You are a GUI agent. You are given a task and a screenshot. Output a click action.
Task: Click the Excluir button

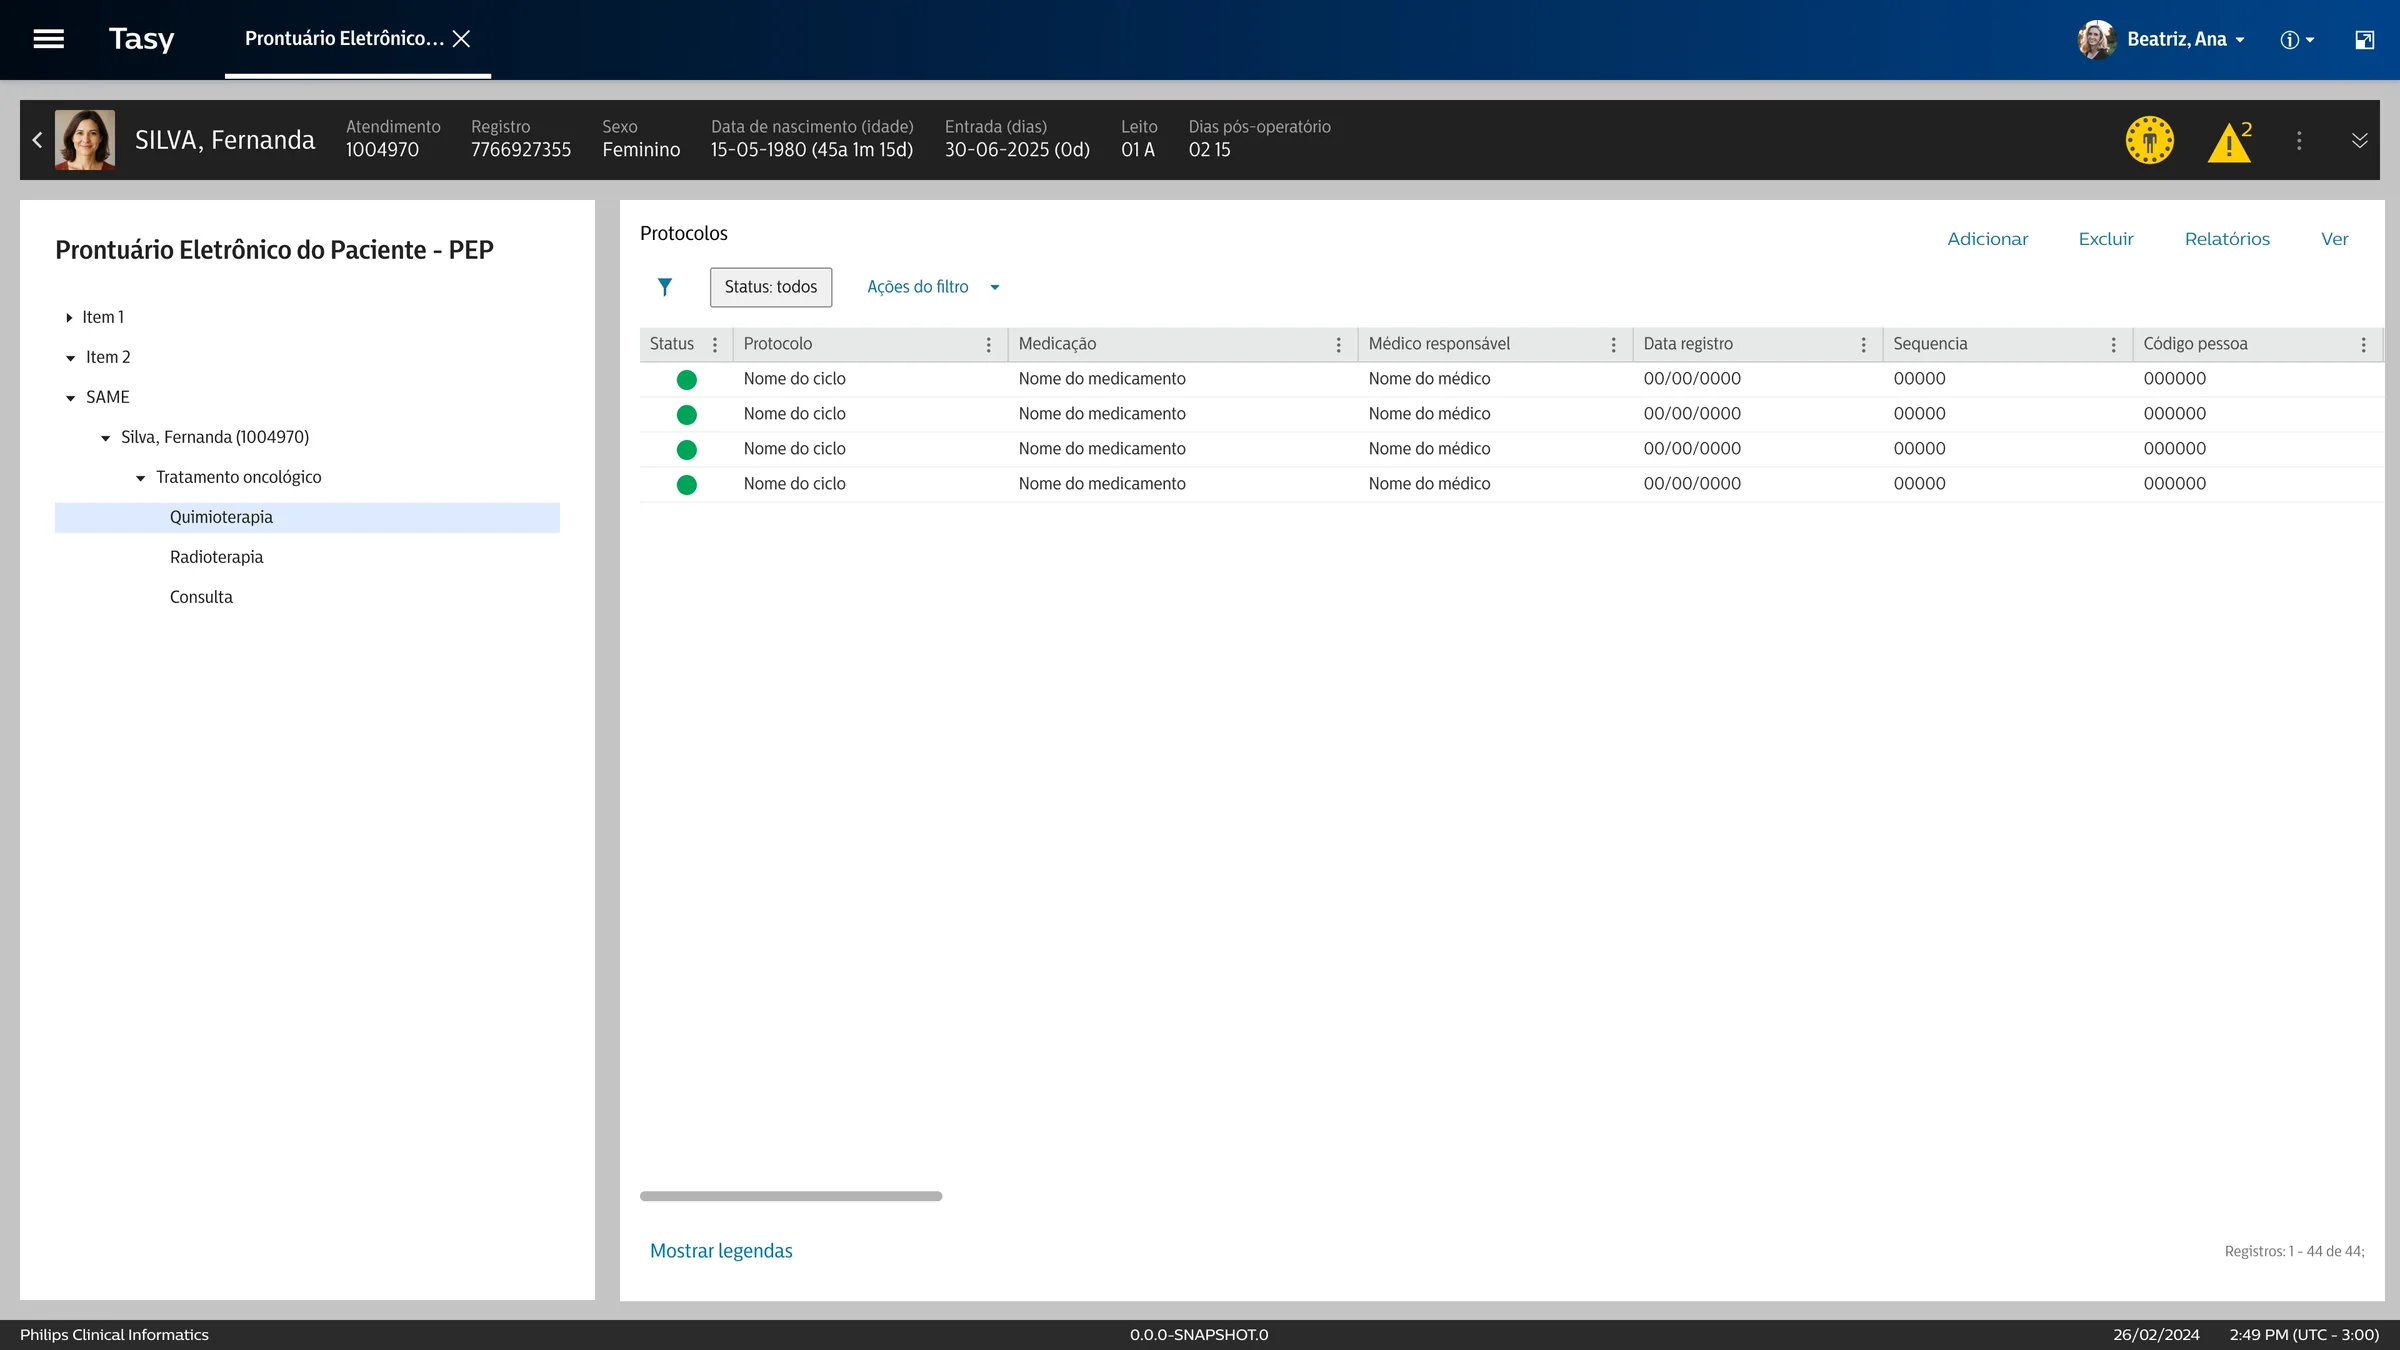2105,239
